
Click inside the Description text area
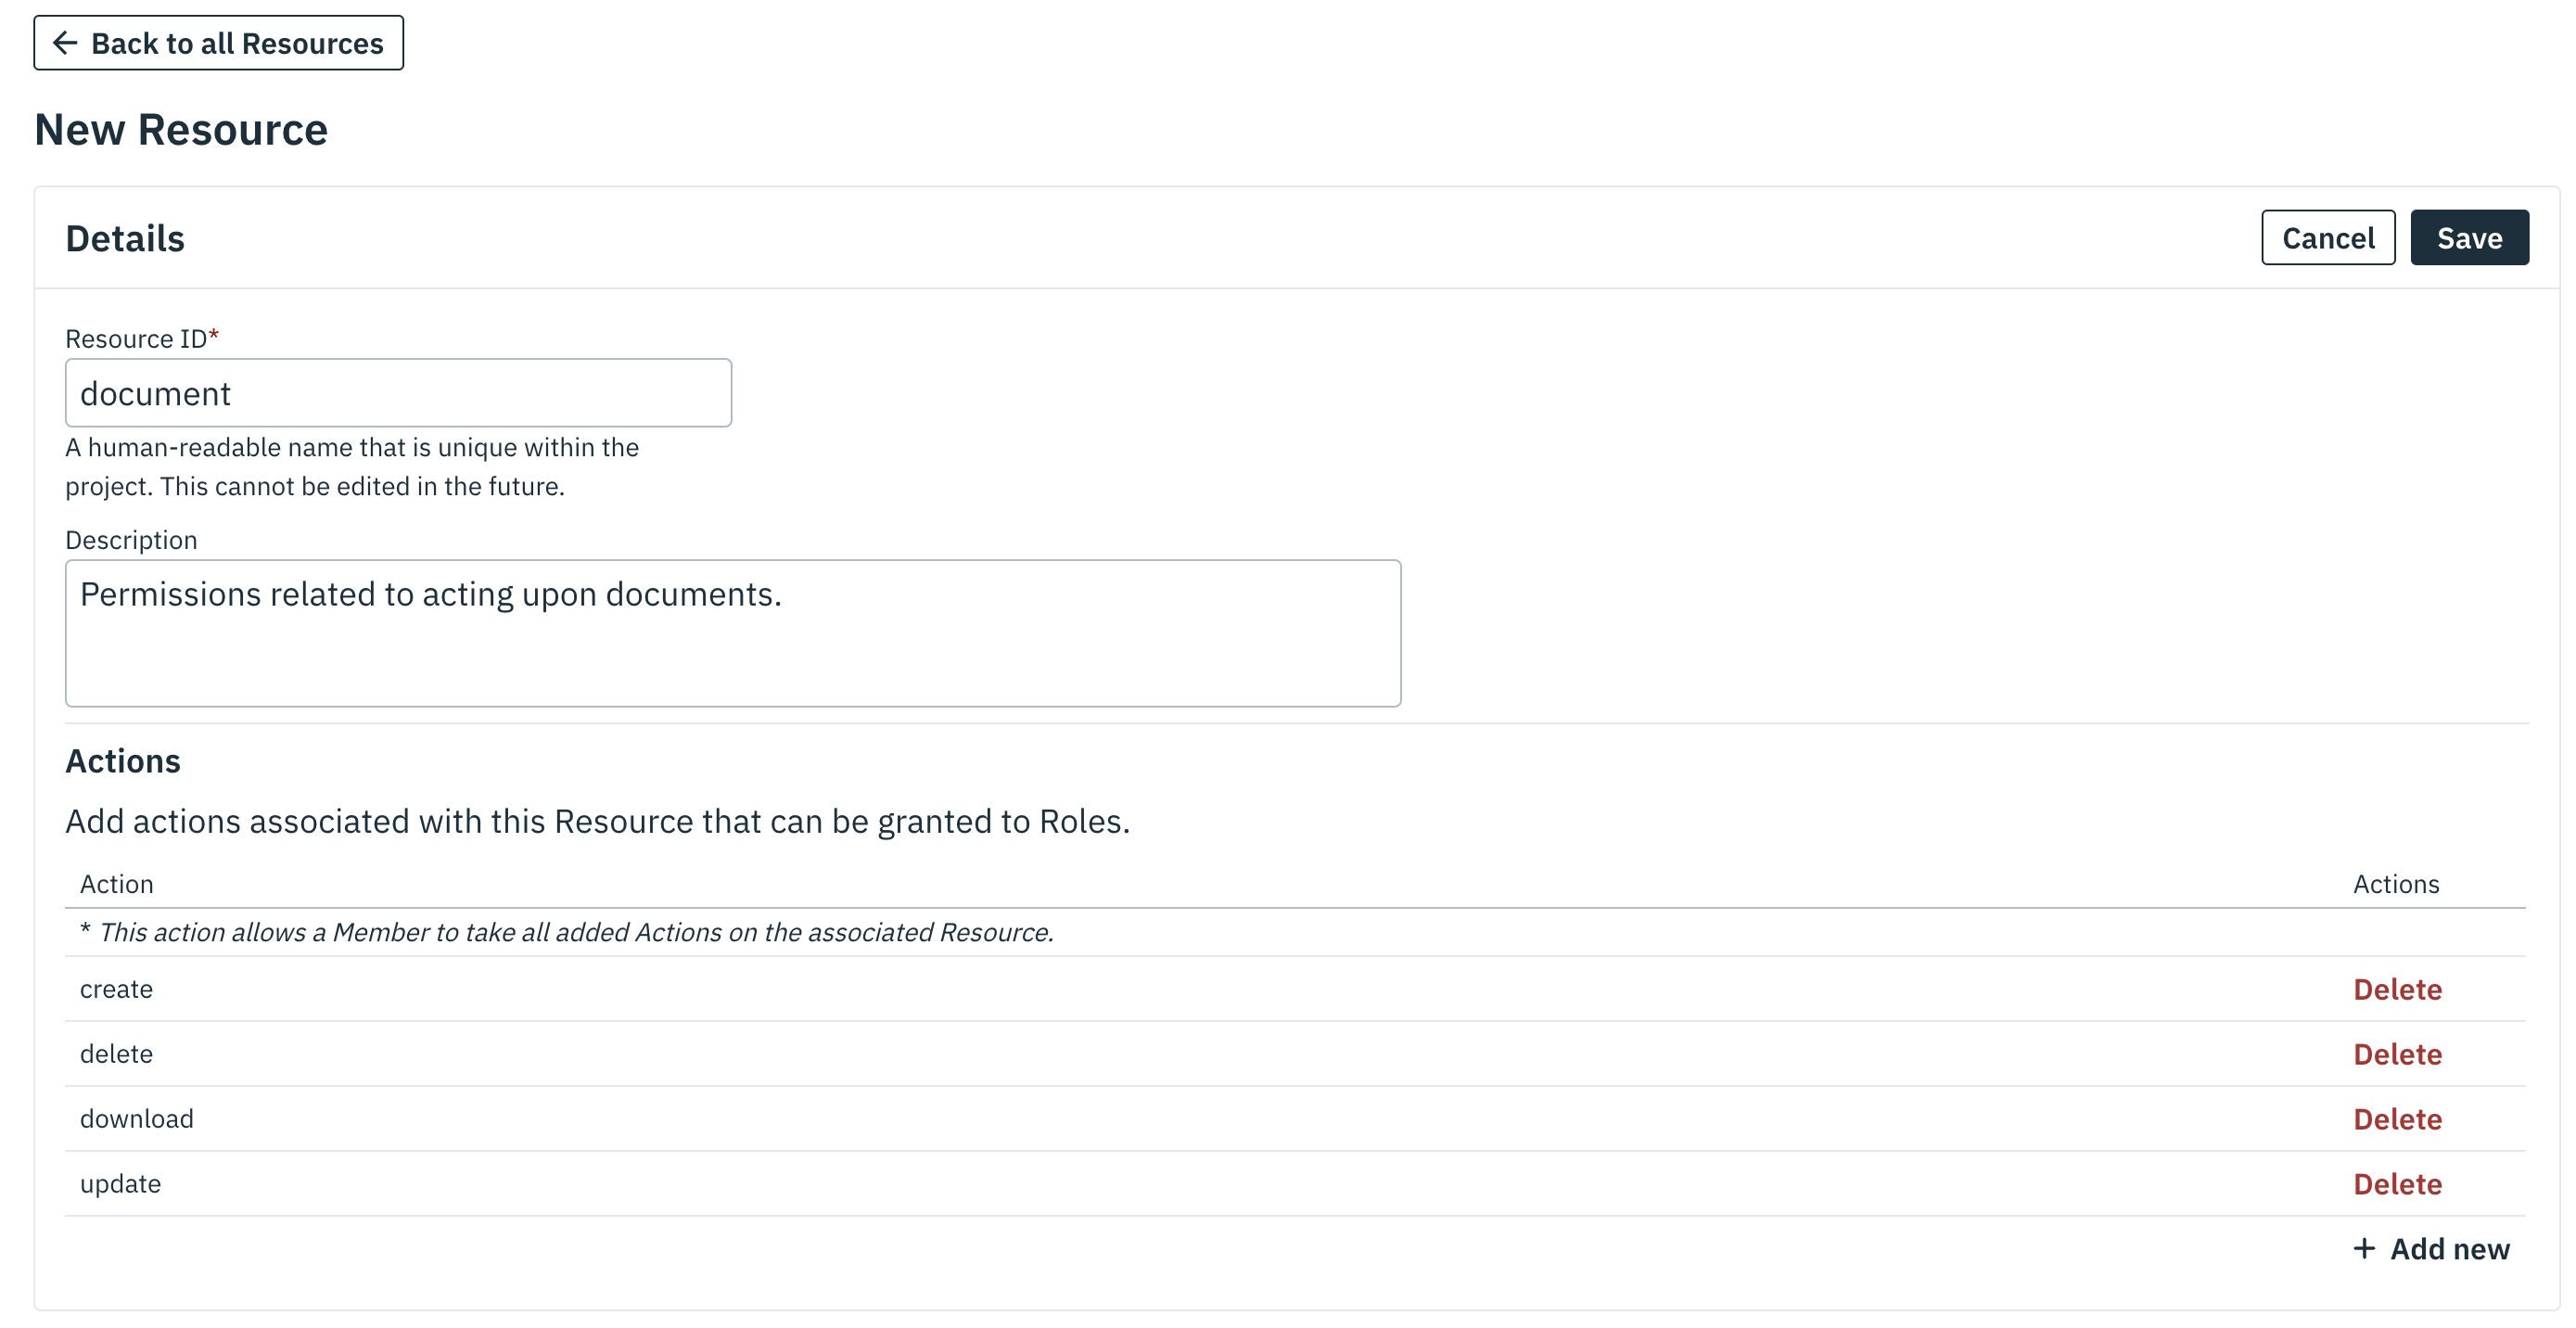(733, 633)
